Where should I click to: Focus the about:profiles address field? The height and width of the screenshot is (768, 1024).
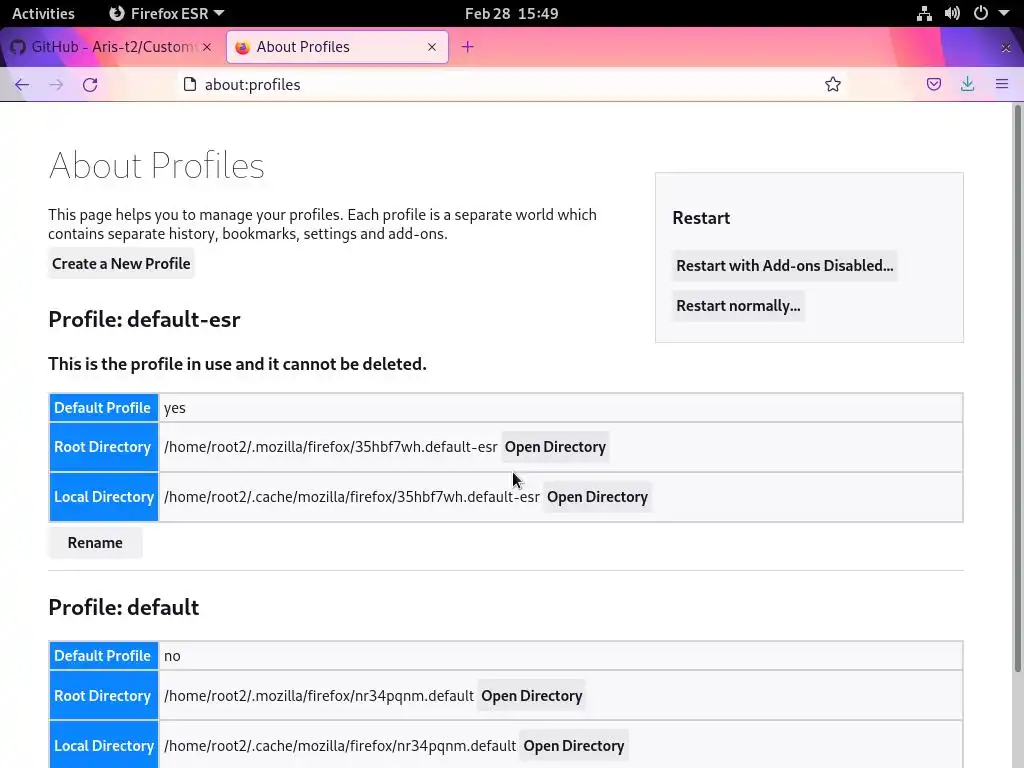[509, 84]
